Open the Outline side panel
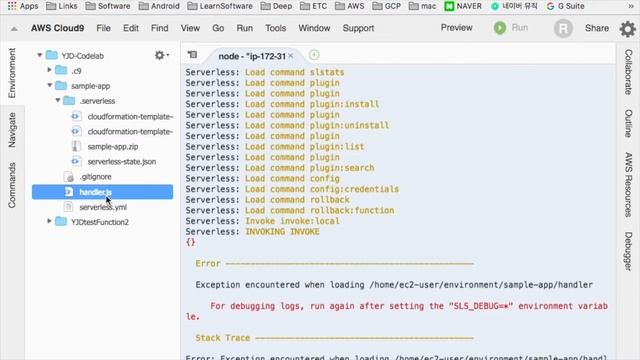Screen dimensions: 640x360 pos(628,123)
